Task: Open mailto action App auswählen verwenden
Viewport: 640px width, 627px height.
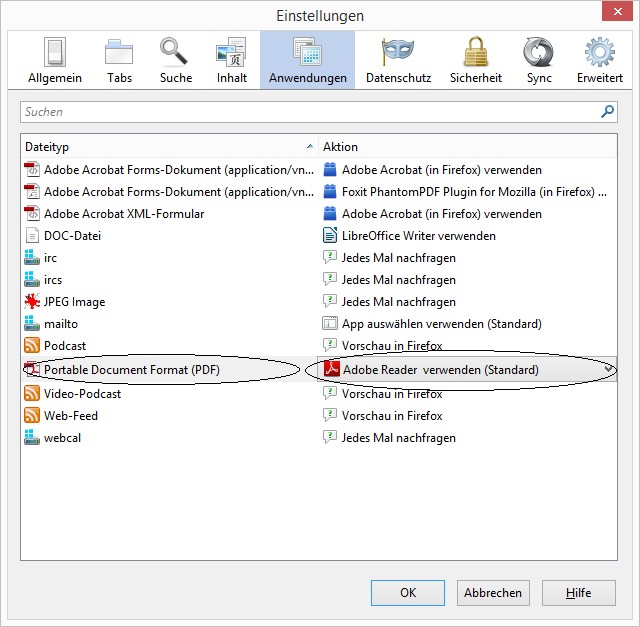Action: click(x=468, y=324)
